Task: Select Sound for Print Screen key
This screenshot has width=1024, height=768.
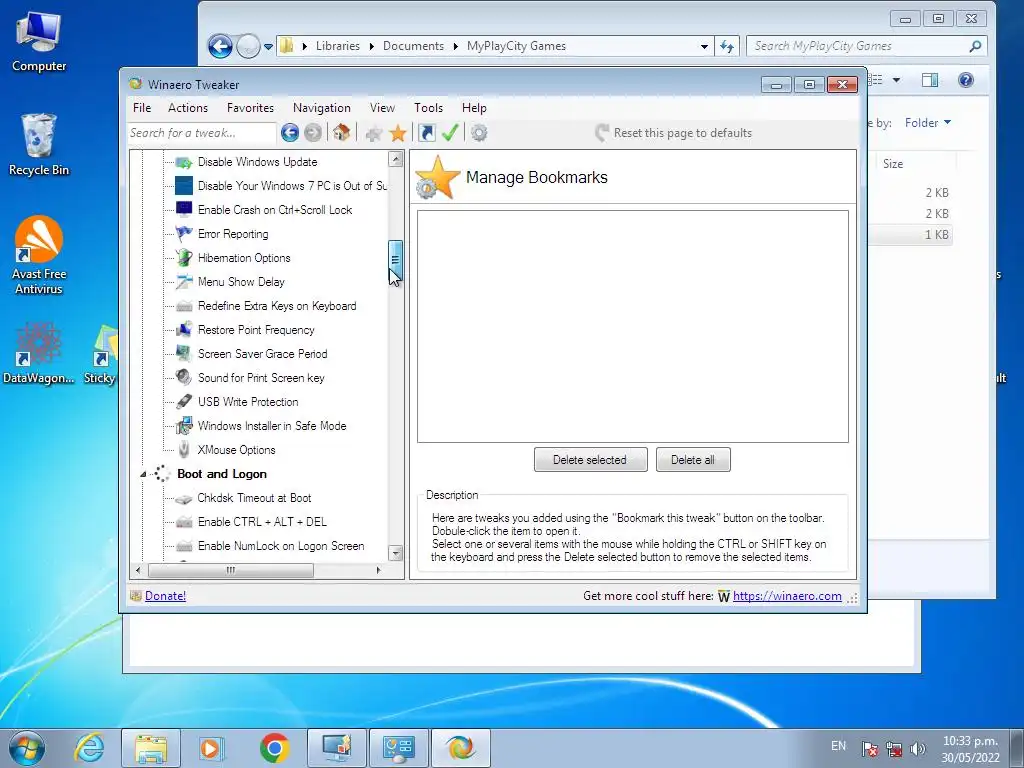Action: pyautogui.click(x=261, y=378)
